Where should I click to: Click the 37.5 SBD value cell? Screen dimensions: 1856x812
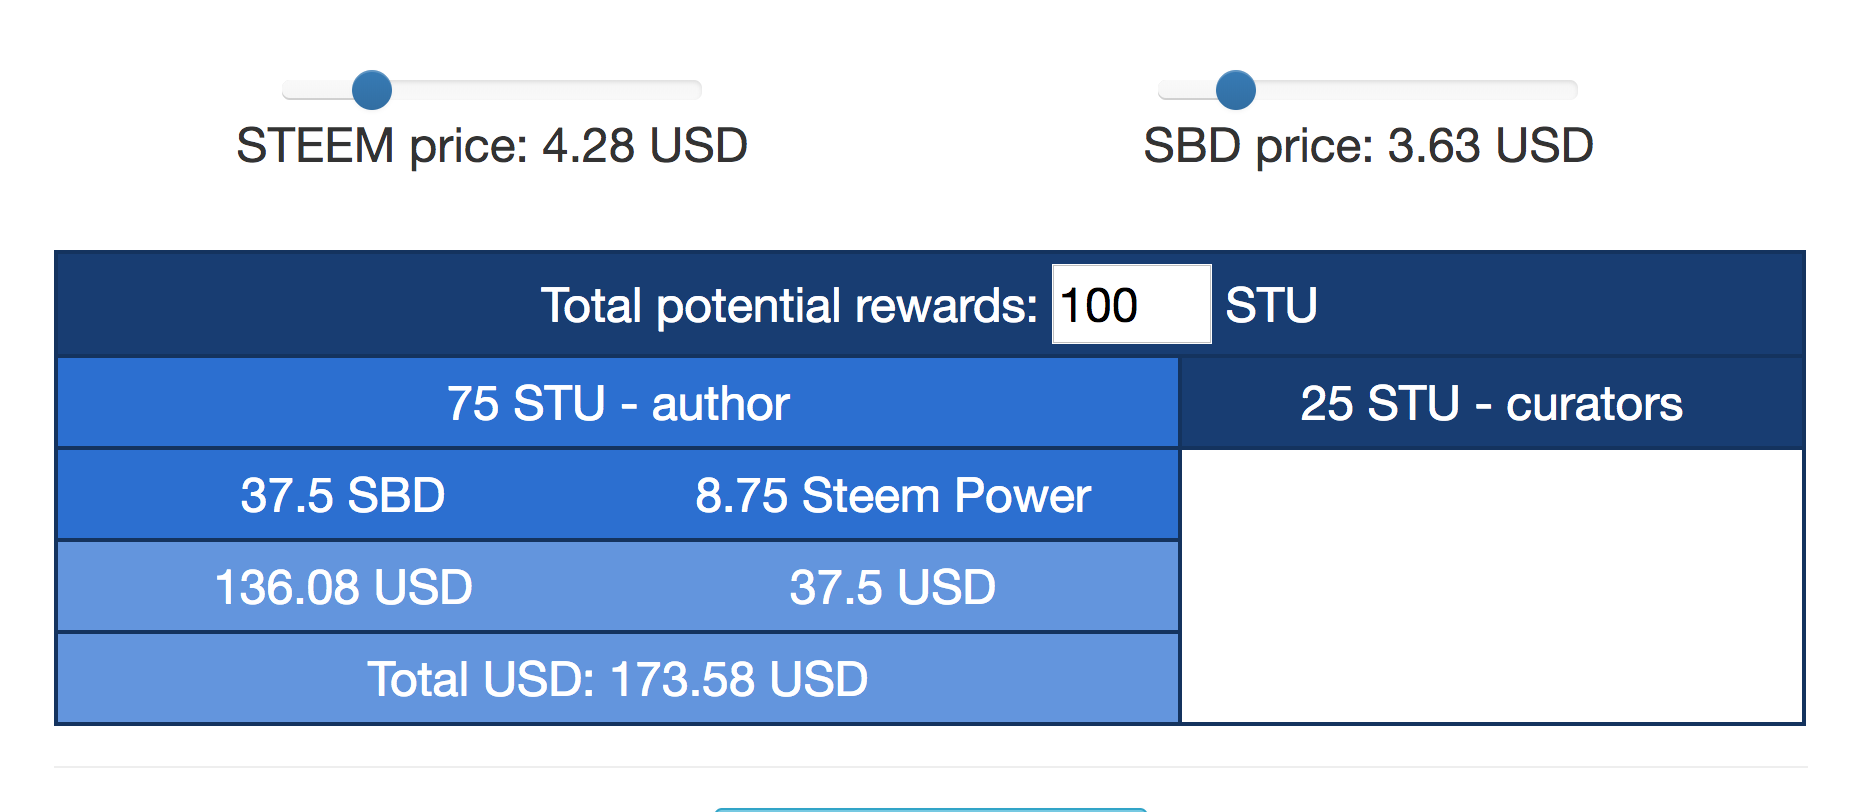coord(343,495)
